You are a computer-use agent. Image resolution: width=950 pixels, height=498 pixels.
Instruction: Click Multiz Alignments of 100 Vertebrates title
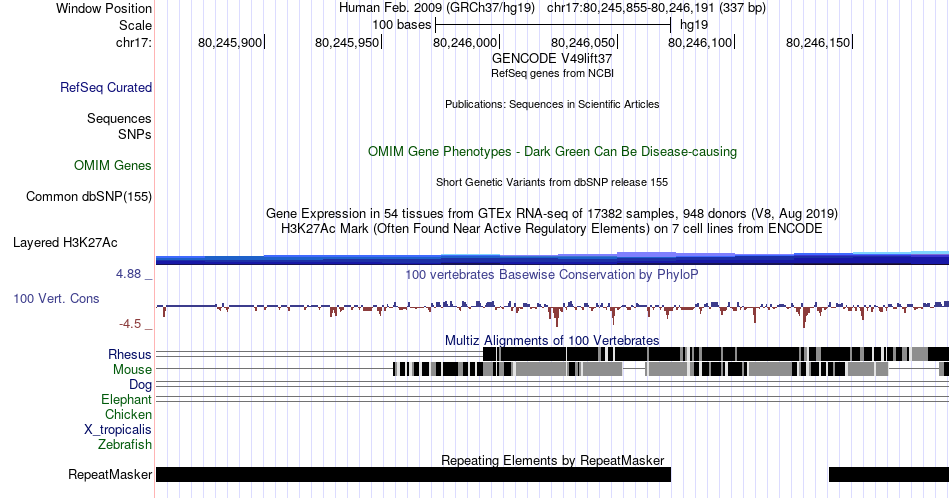pyautogui.click(x=552, y=340)
